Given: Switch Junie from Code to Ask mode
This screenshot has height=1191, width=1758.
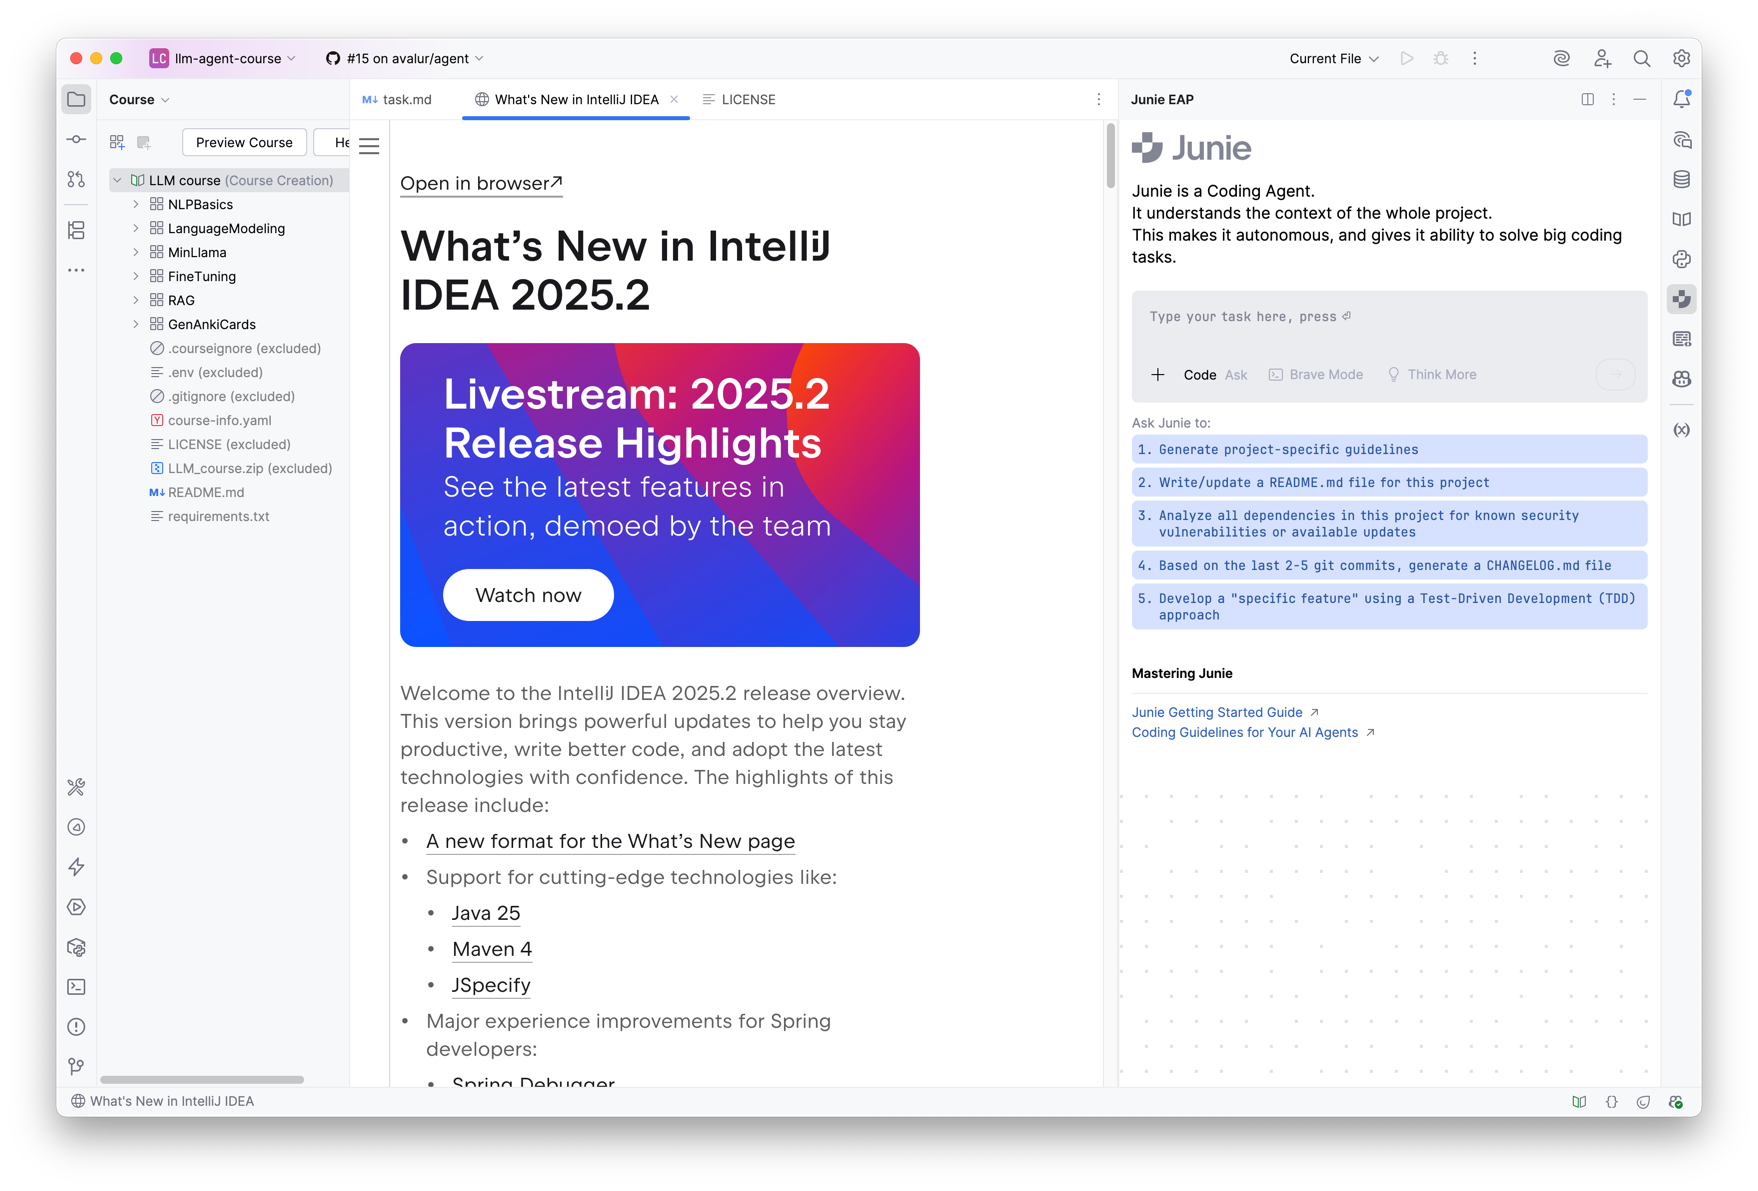Looking at the screenshot, I should [x=1236, y=374].
